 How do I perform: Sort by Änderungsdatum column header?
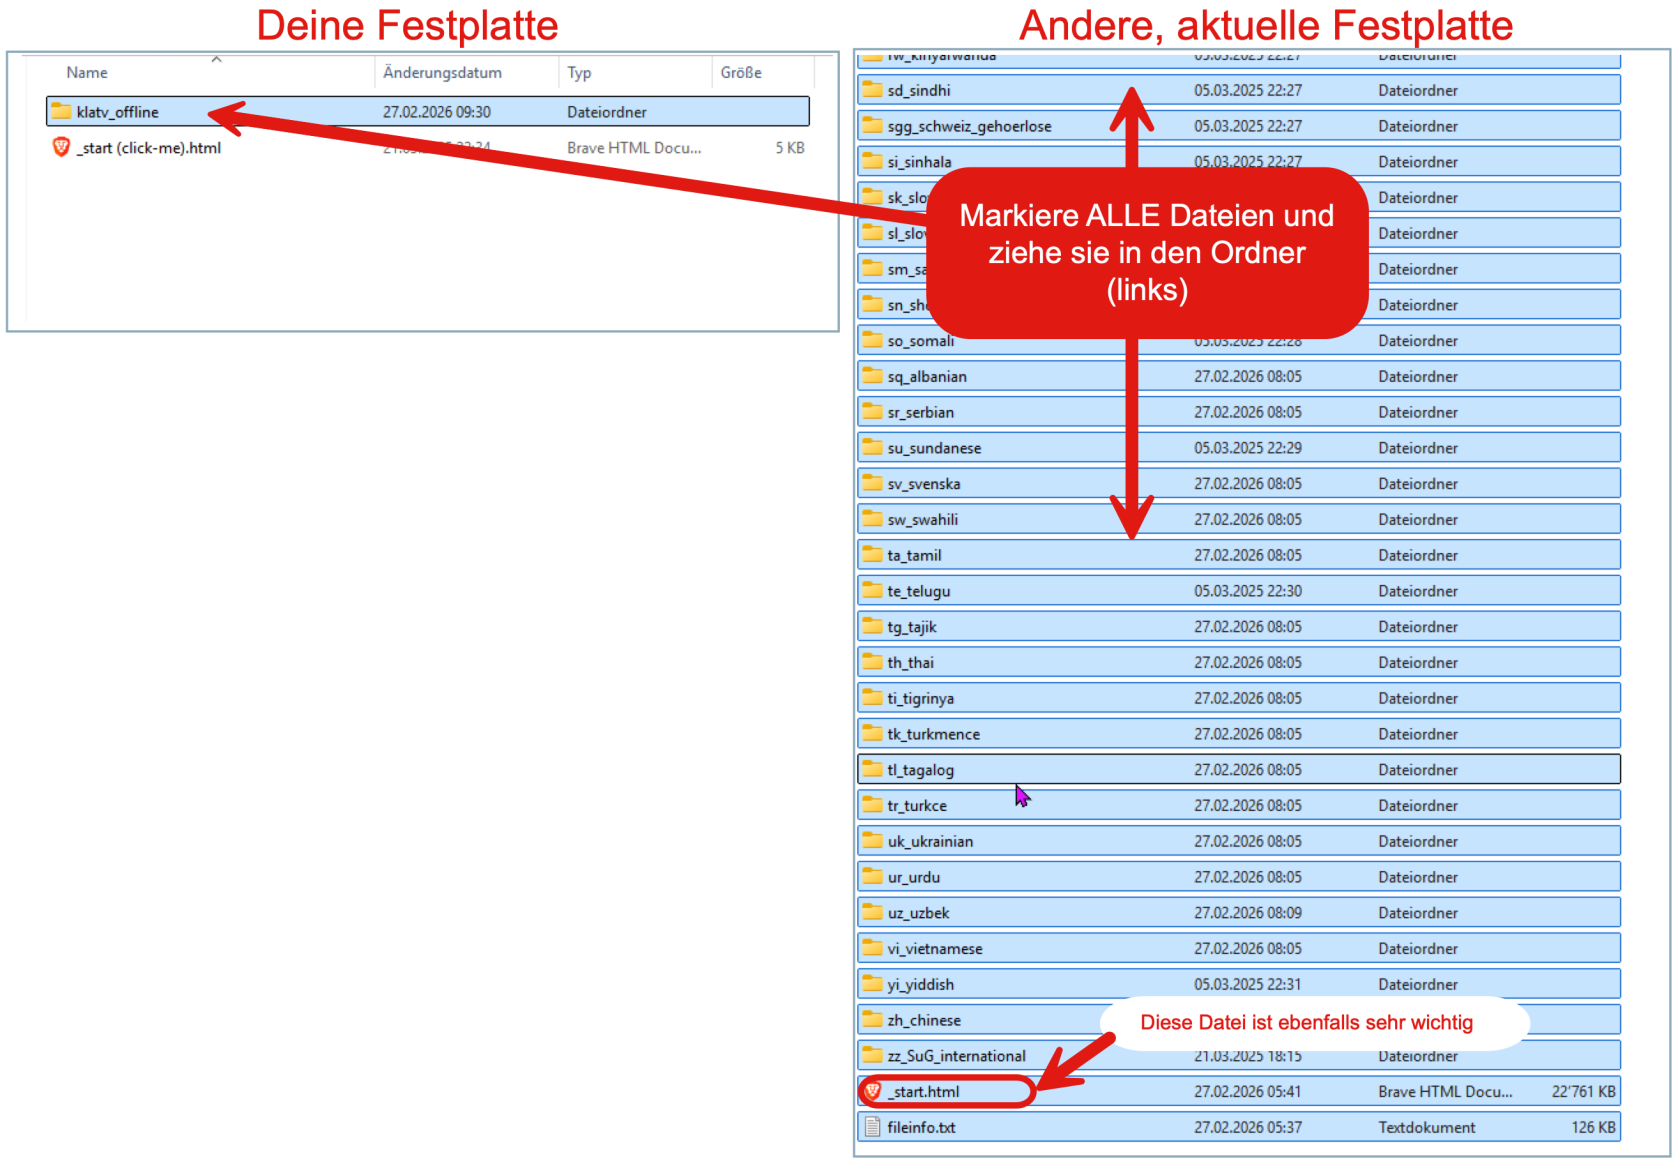click(442, 72)
